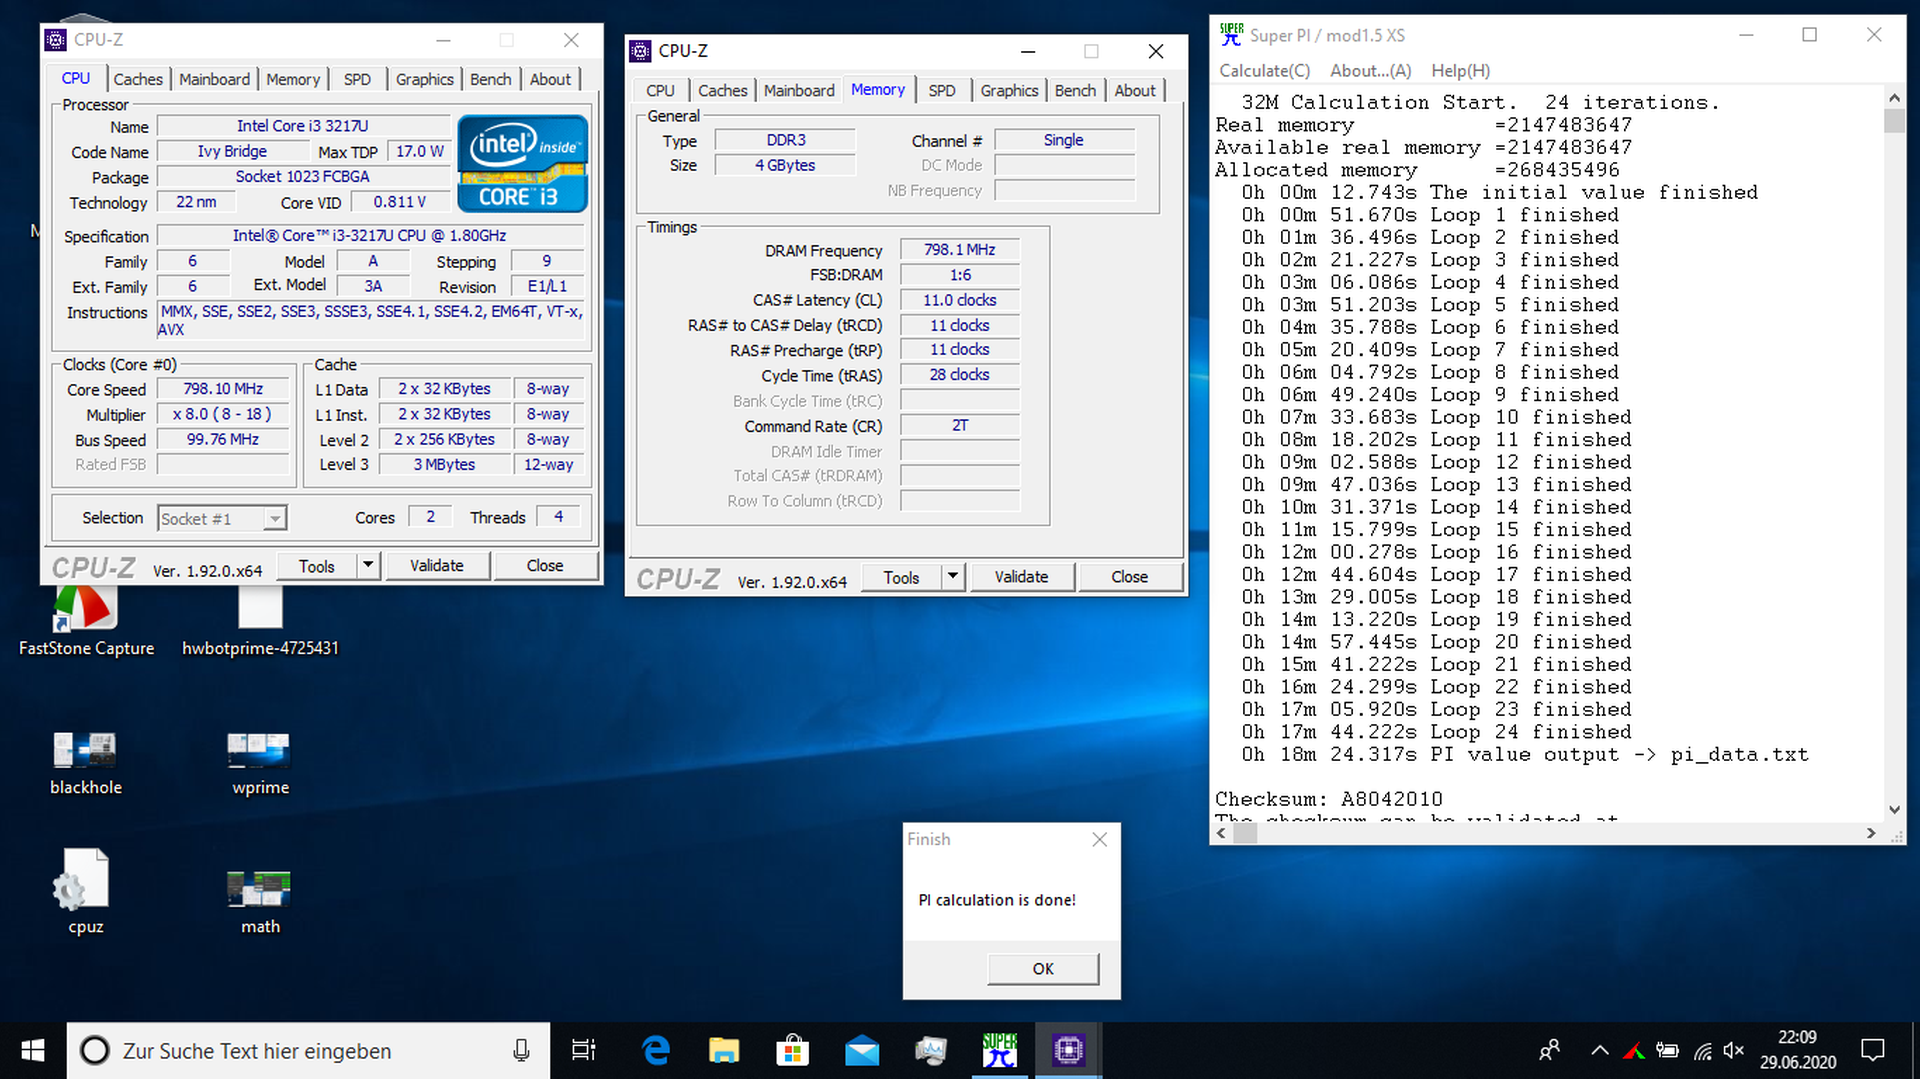Click the Intel Core i3 logo
The width and height of the screenshot is (1920, 1079).
pos(522,163)
